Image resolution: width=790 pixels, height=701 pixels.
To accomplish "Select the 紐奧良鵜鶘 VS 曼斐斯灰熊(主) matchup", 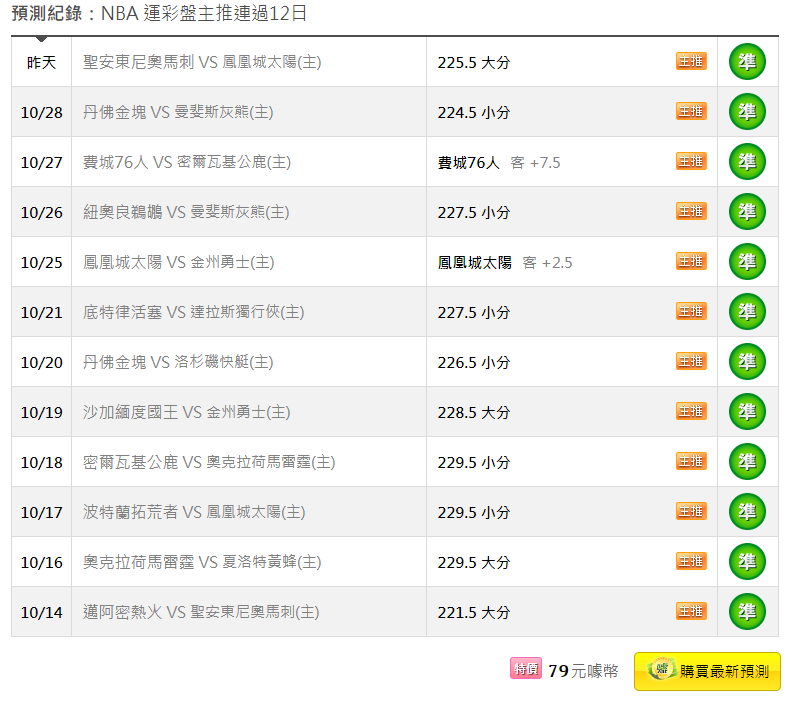I will tap(186, 212).
